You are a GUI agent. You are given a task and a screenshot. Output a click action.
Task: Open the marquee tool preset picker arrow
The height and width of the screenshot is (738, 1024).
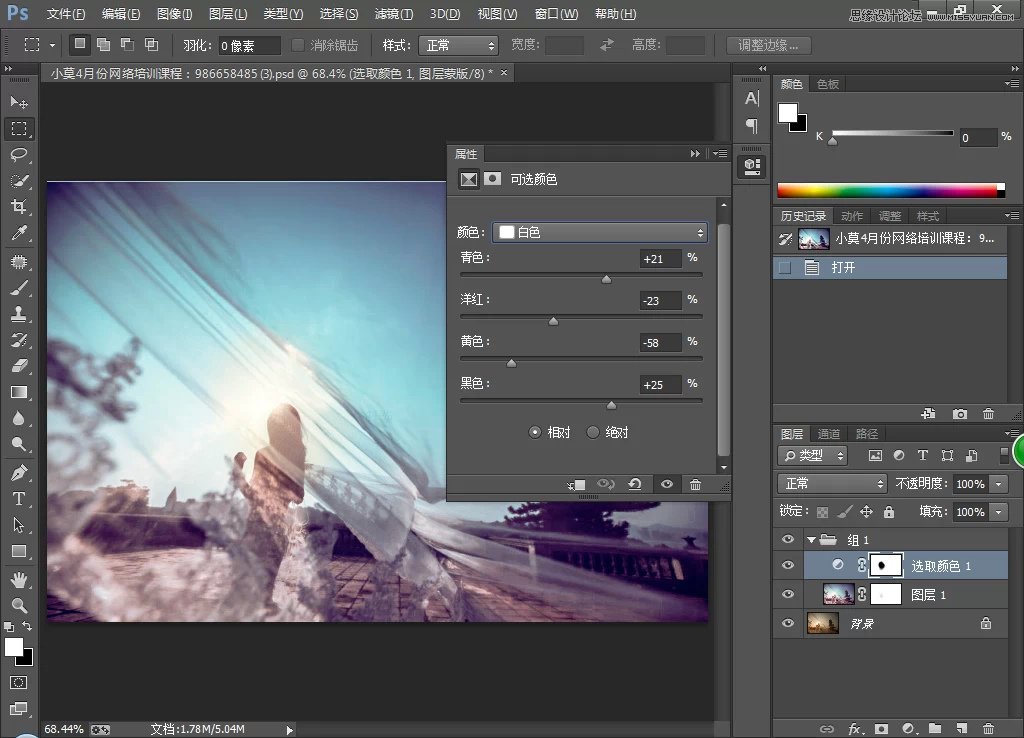(x=52, y=45)
